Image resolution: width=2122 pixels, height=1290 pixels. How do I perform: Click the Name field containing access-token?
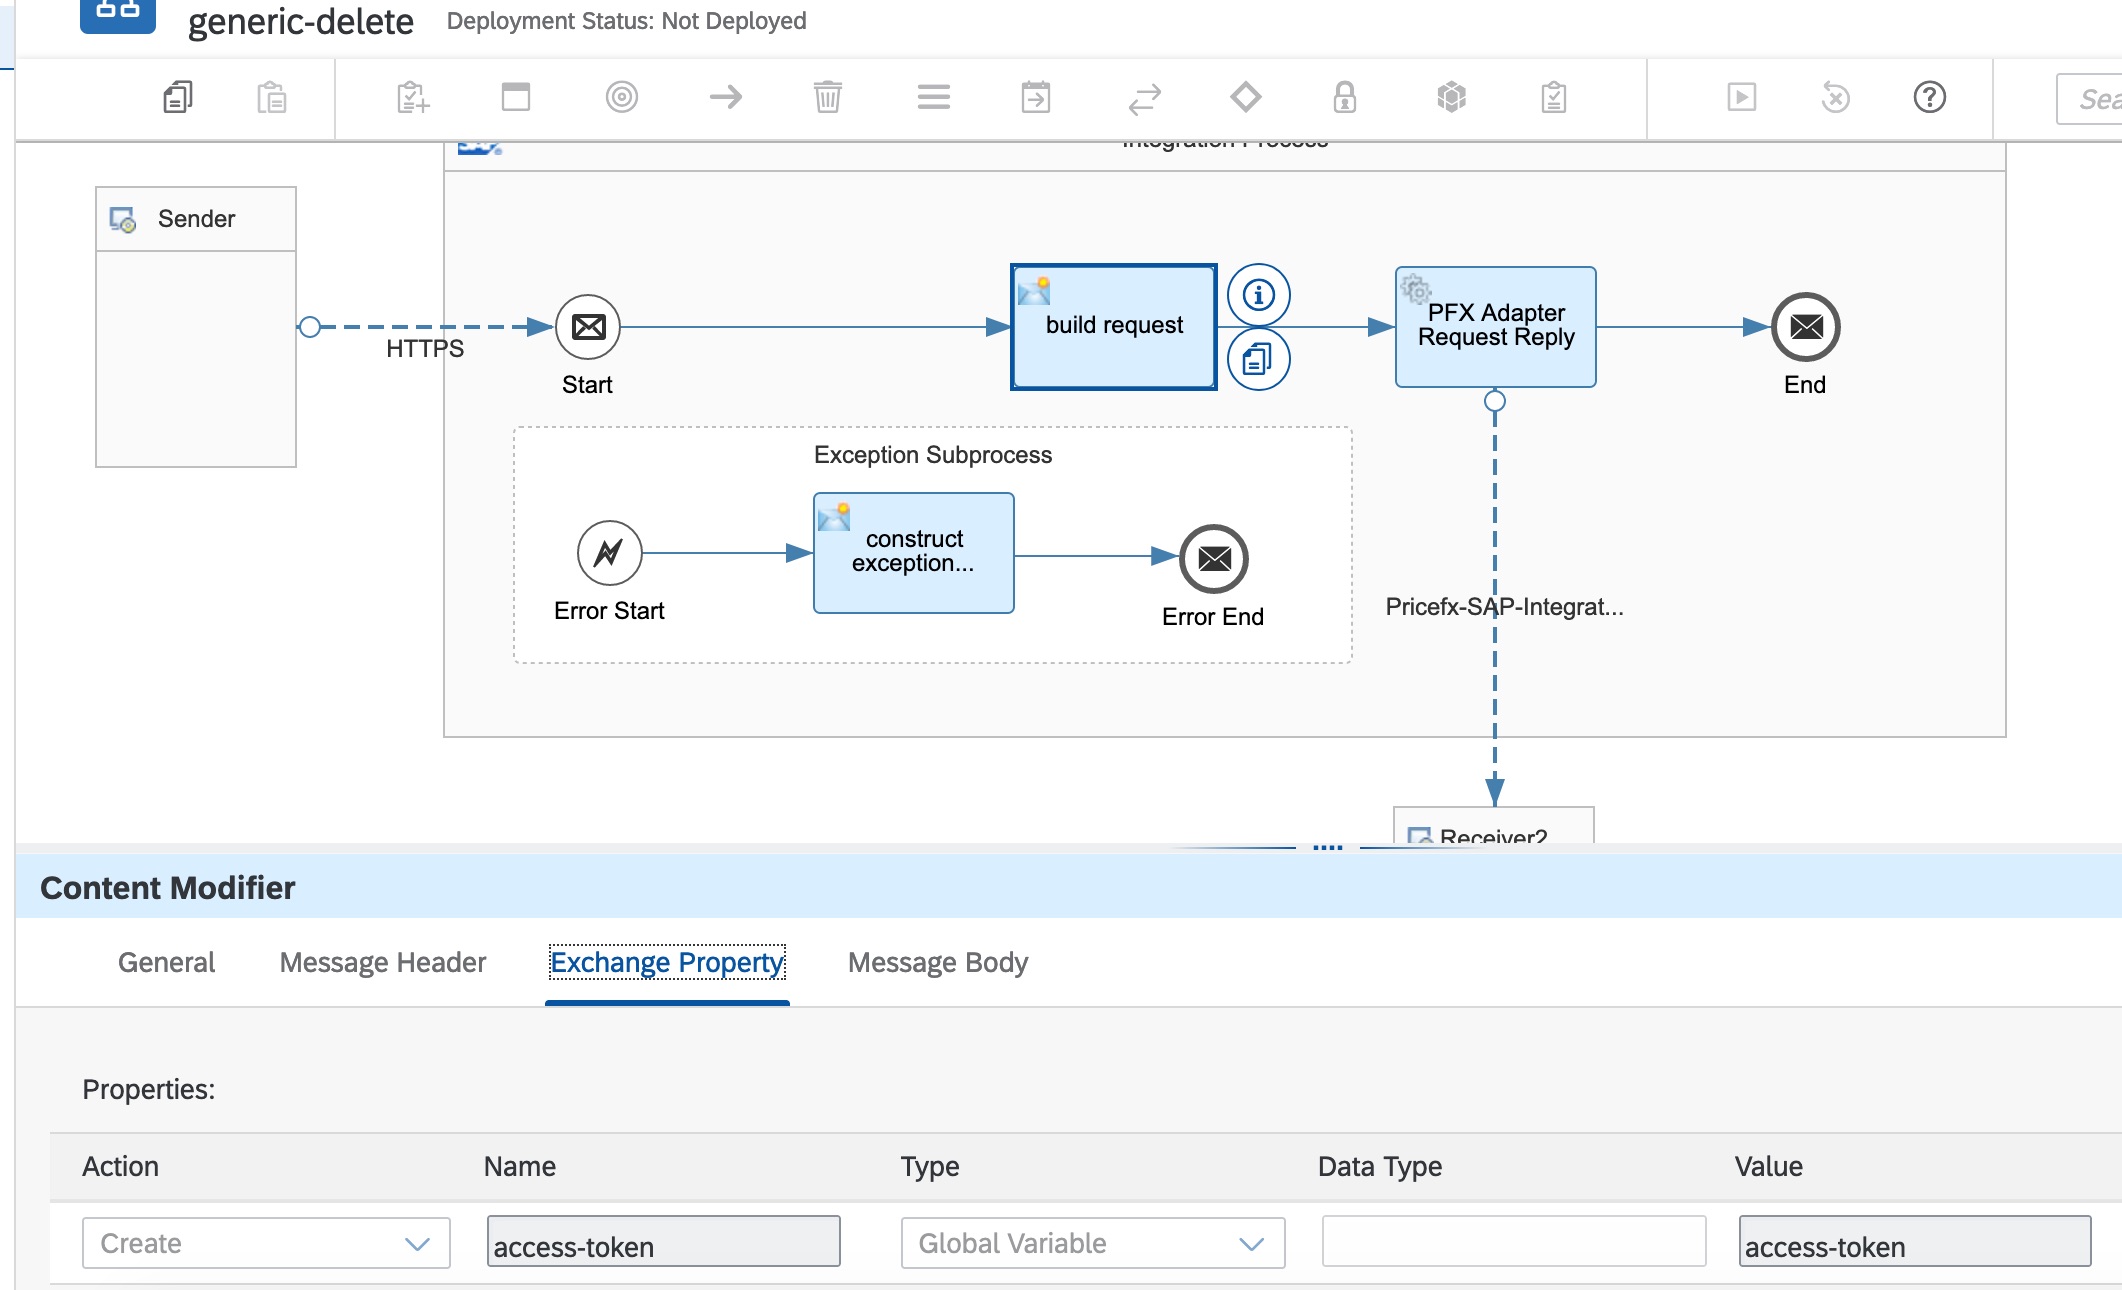point(663,1243)
